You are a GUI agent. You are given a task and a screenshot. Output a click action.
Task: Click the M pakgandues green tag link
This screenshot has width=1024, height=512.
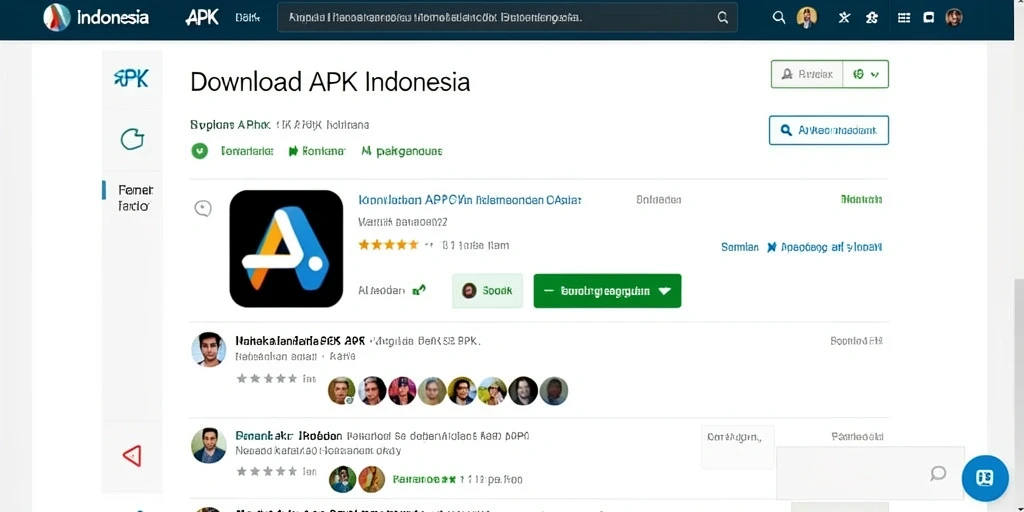[x=402, y=151]
